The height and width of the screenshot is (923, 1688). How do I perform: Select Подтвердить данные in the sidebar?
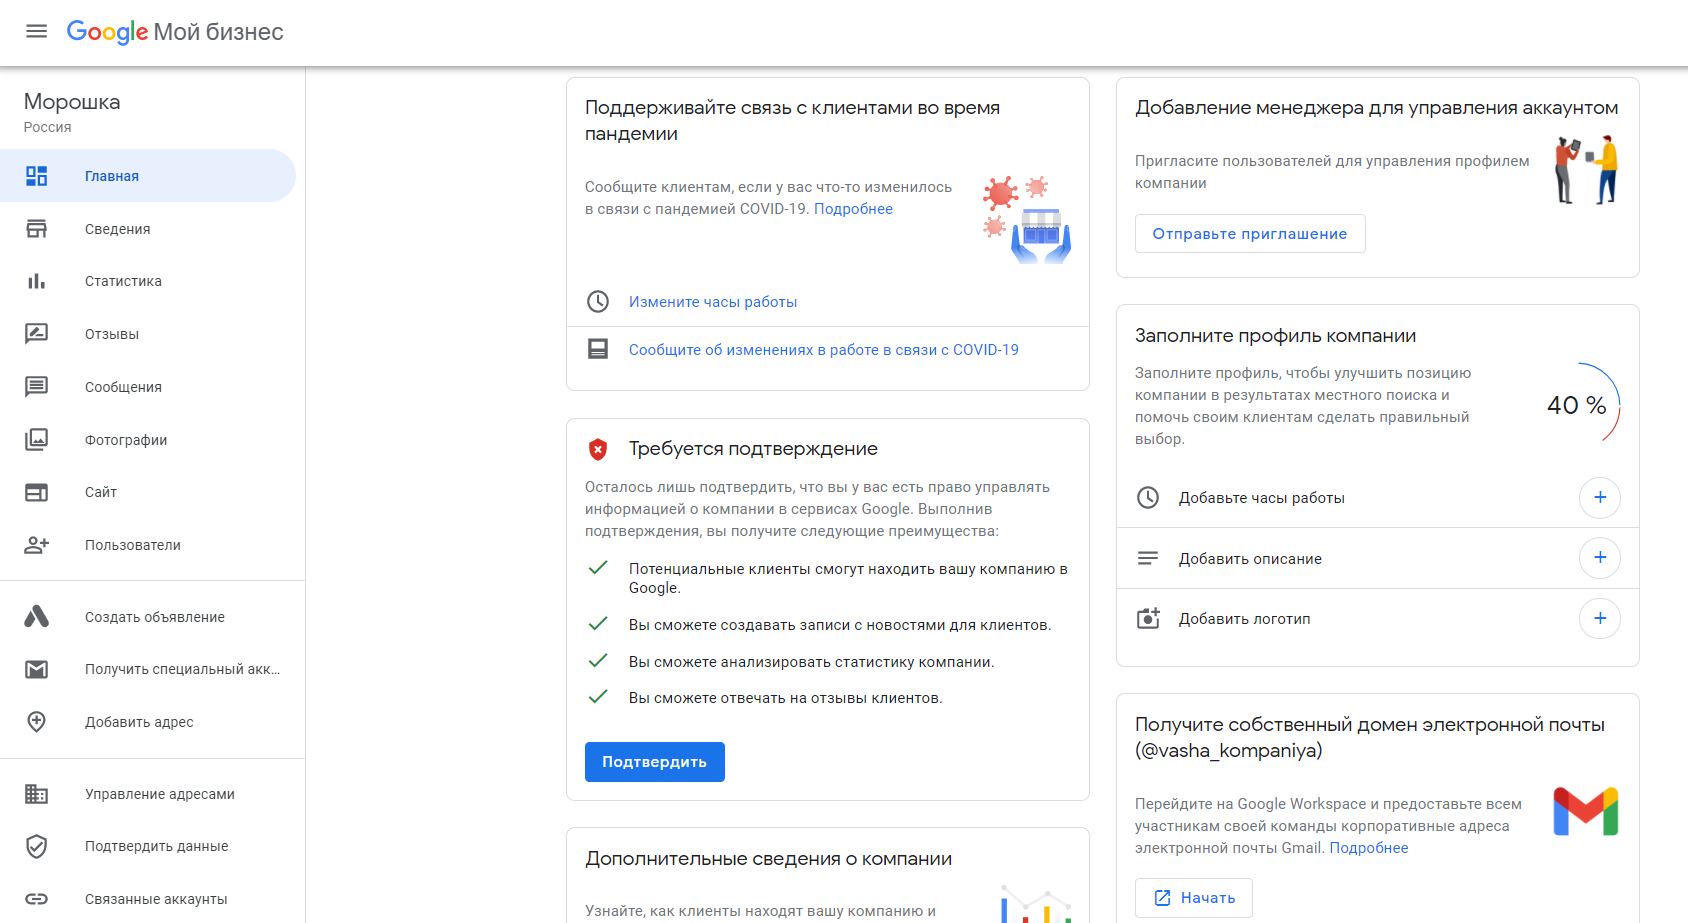coord(148,846)
